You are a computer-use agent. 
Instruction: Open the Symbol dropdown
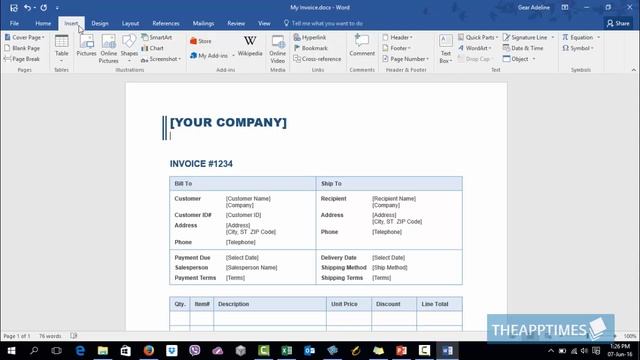pyautogui.click(x=578, y=48)
